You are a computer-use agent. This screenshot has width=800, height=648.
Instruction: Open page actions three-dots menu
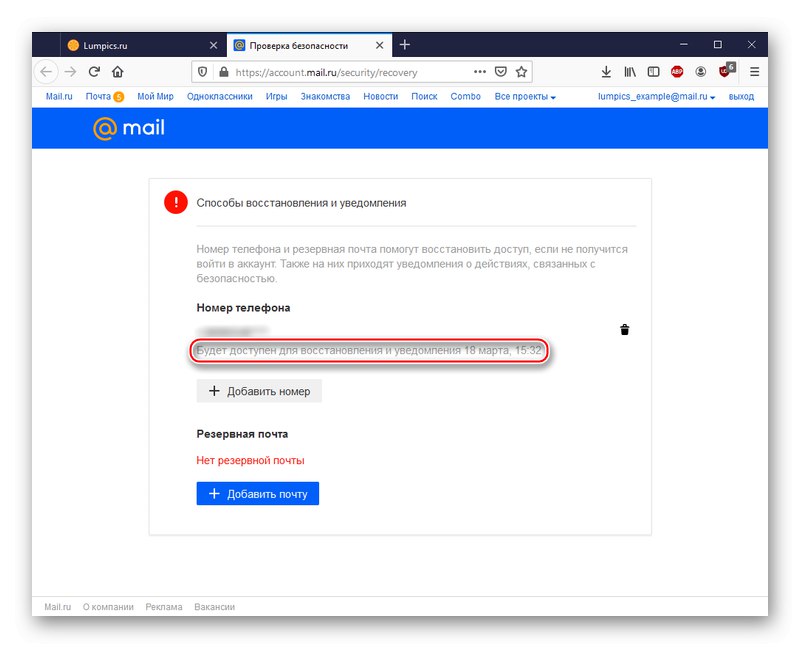click(x=480, y=72)
